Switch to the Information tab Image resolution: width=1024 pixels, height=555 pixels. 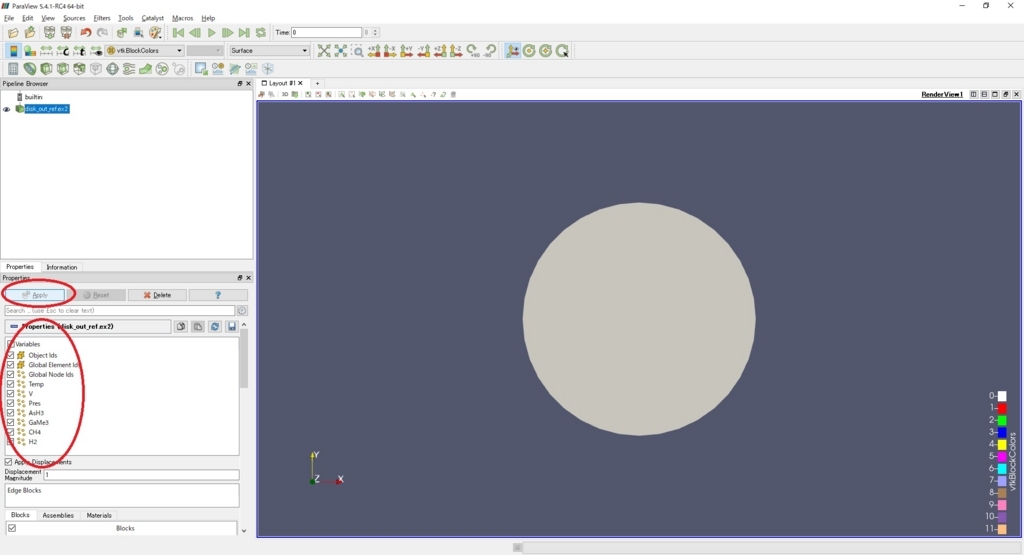click(x=61, y=267)
